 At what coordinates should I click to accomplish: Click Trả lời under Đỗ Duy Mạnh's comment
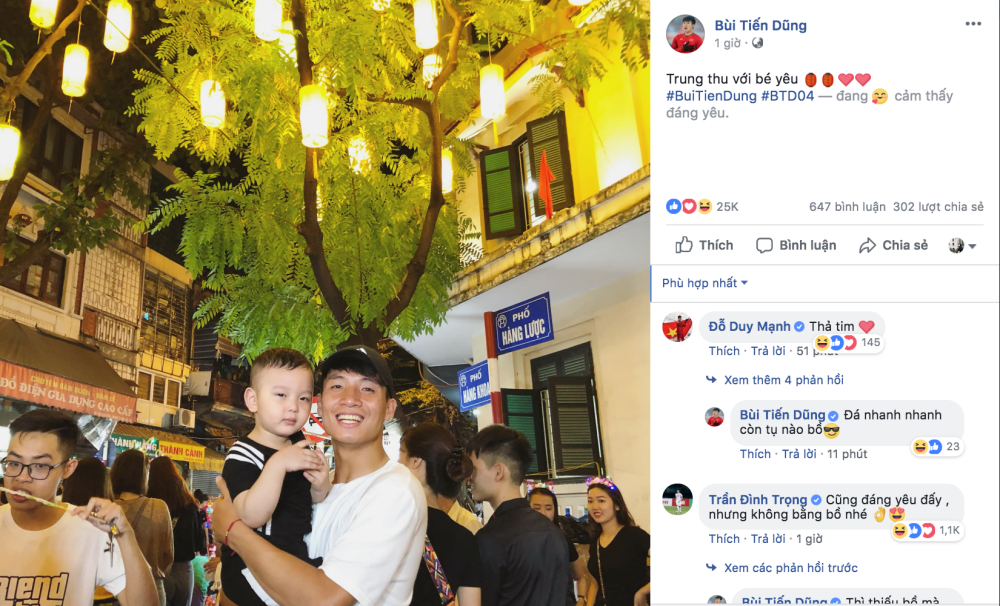[x=768, y=351]
